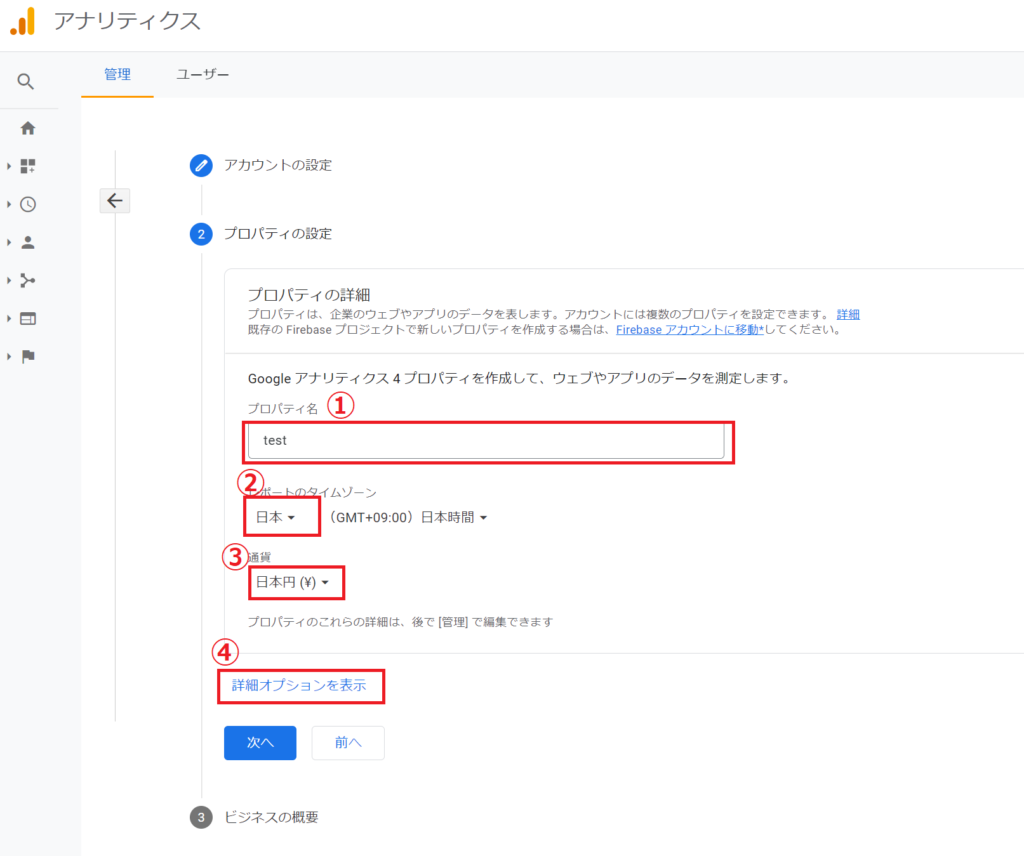
Task: Open the behavior layout icon in sidebar
Action: 27,319
